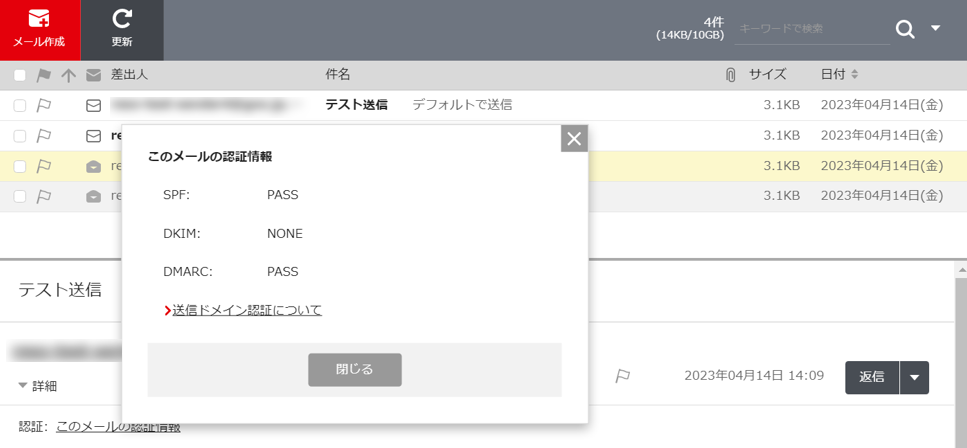Open the search options dropdown arrow

(x=936, y=29)
